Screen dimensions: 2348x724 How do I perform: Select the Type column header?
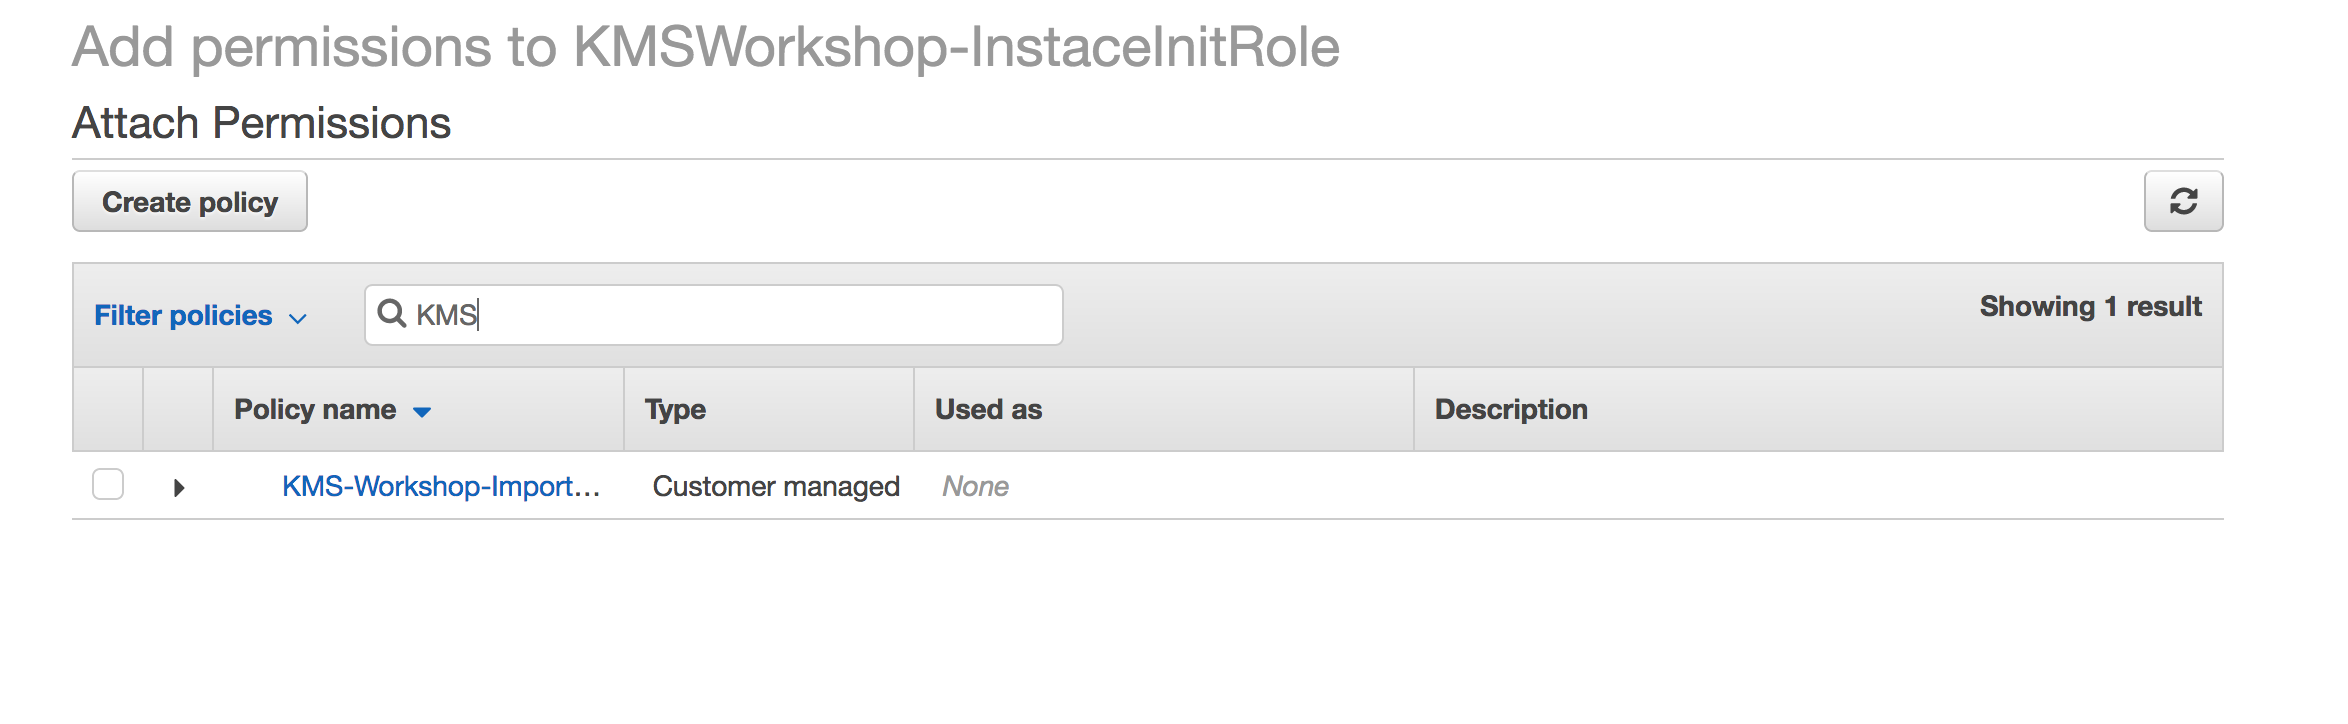point(675,409)
